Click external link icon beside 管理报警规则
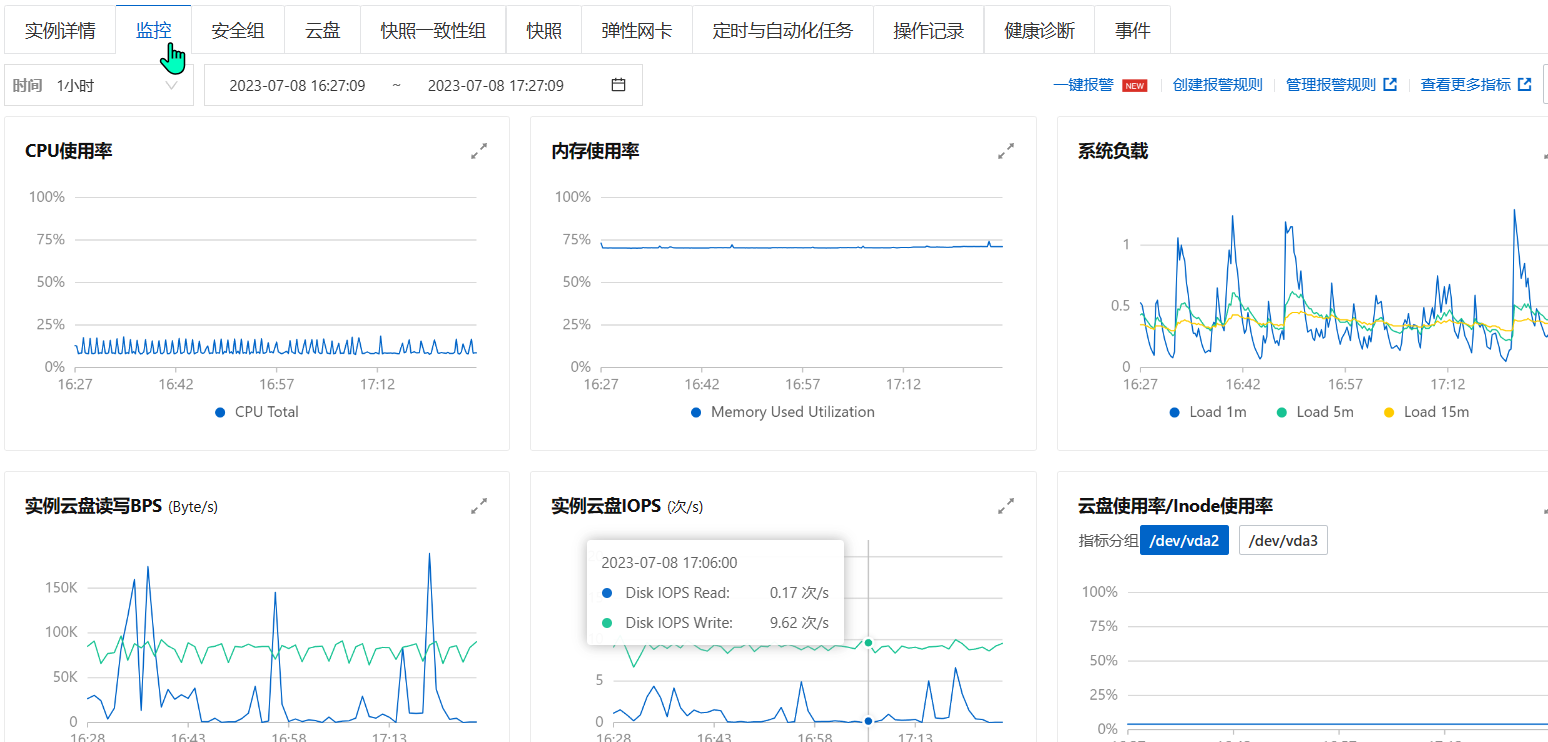The image size is (1548, 742). pos(1390,85)
